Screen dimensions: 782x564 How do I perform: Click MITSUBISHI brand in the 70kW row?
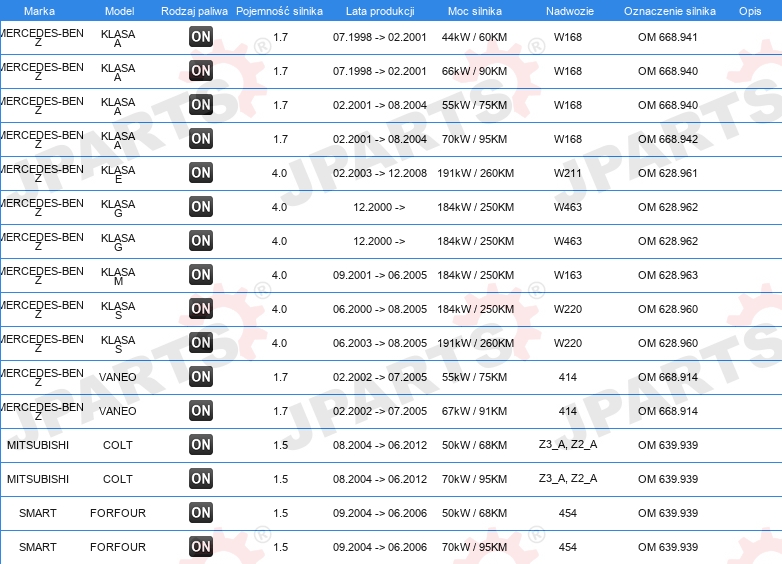(x=38, y=479)
